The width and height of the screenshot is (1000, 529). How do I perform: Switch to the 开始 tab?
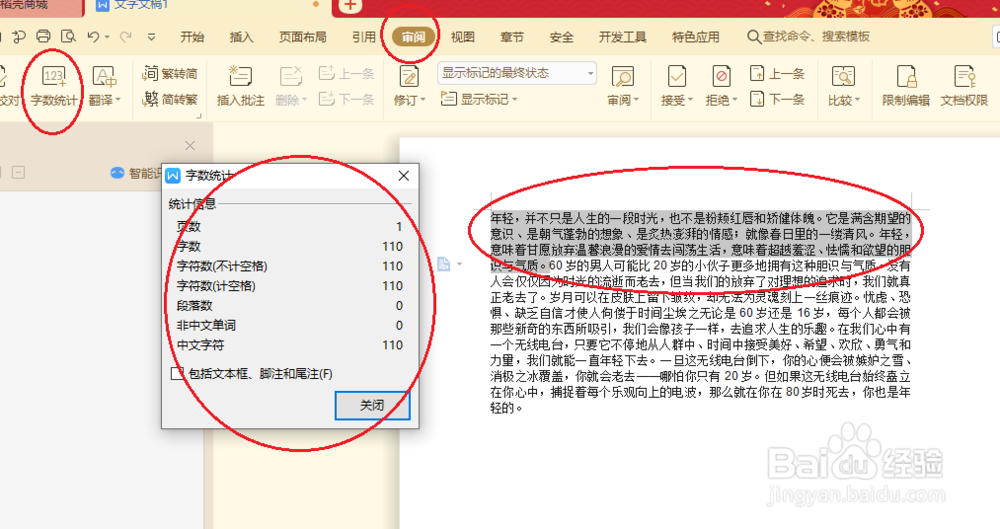pyautogui.click(x=192, y=37)
